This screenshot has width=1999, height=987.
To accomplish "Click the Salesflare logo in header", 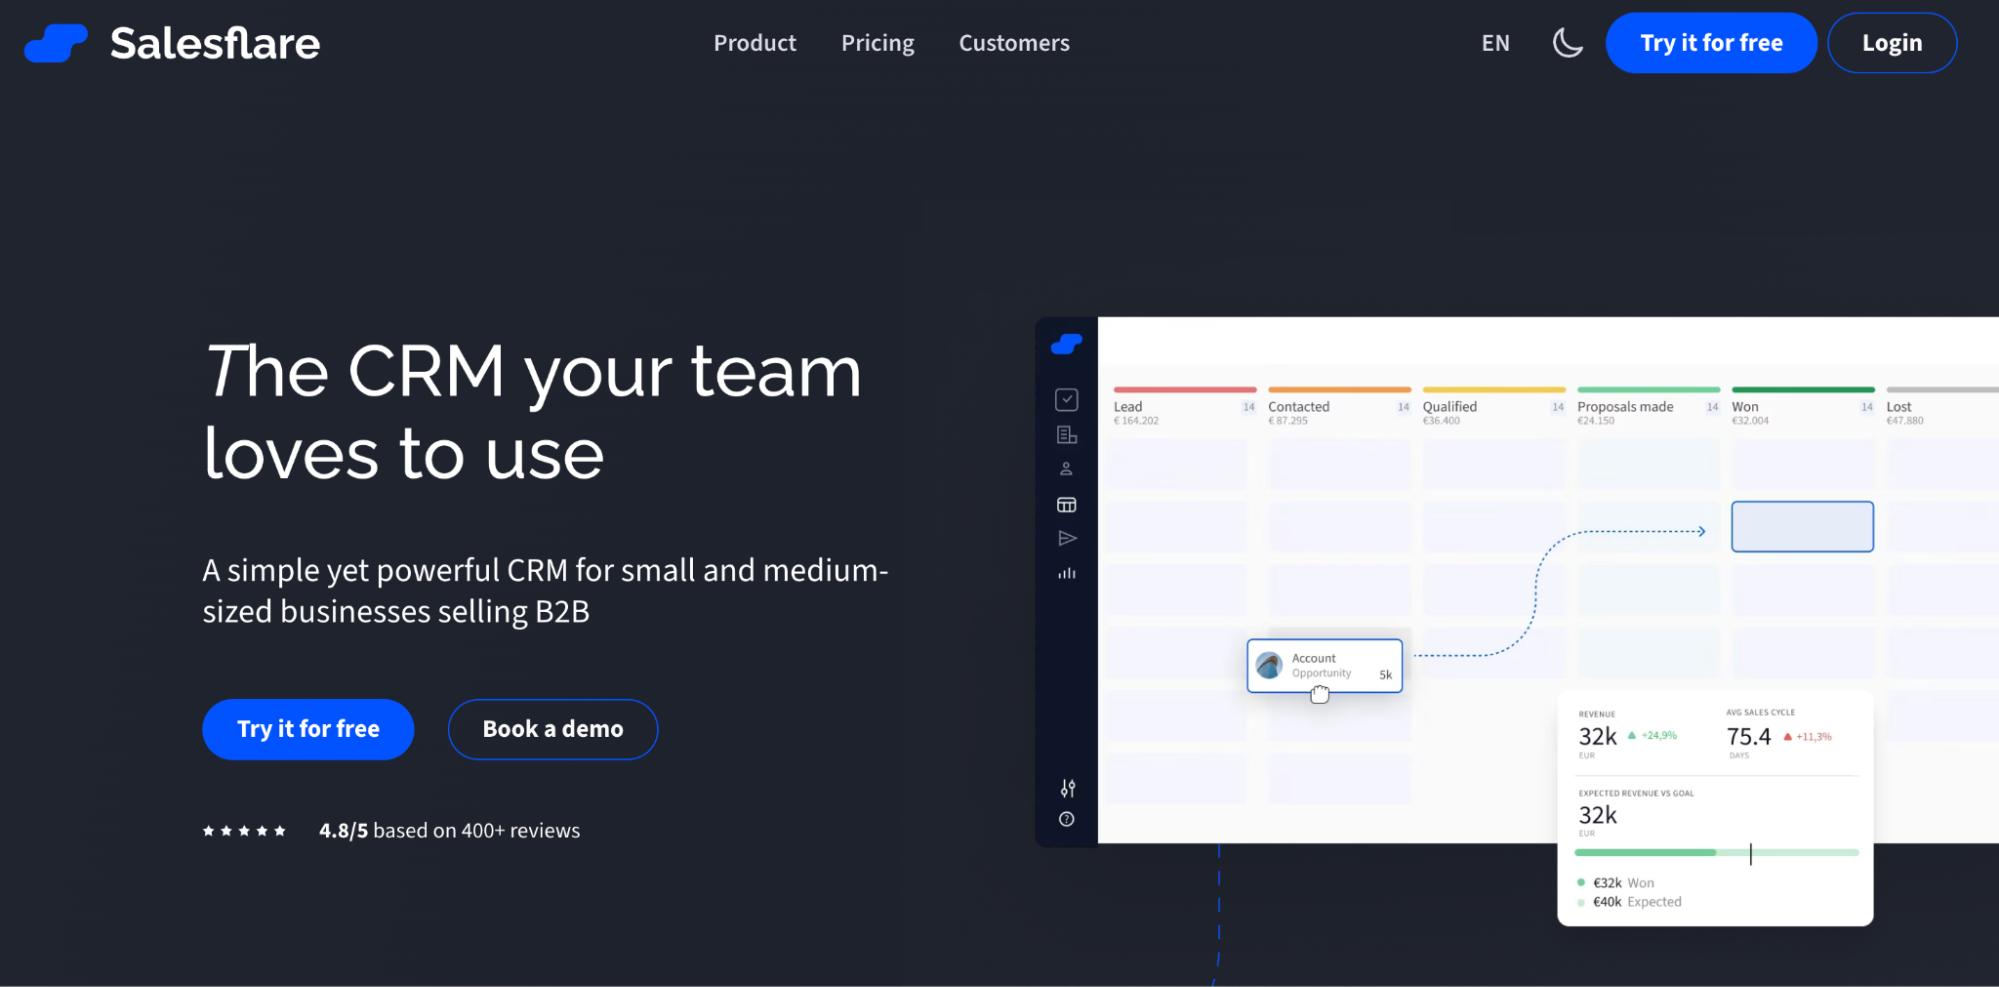I will (x=172, y=43).
